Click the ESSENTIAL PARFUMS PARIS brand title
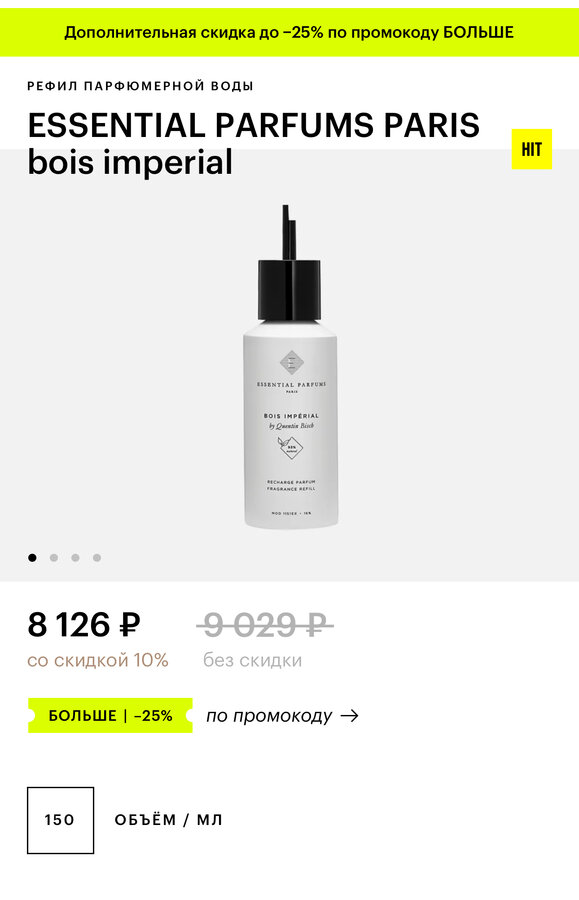This screenshot has width=579, height=900. (x=254, y=125)
